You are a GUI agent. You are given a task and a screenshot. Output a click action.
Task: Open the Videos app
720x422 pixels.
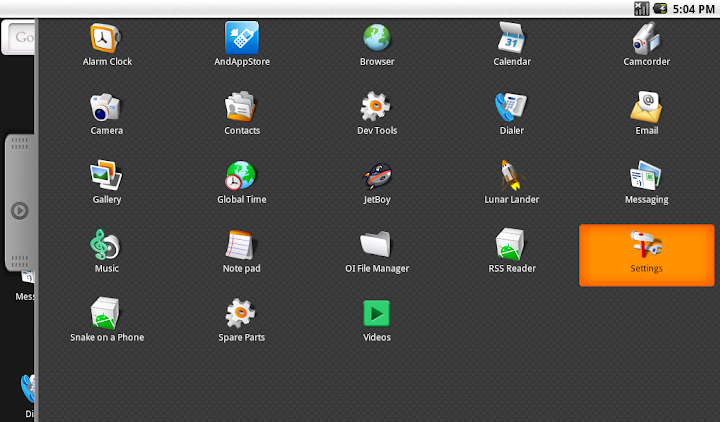coord(377,320)
